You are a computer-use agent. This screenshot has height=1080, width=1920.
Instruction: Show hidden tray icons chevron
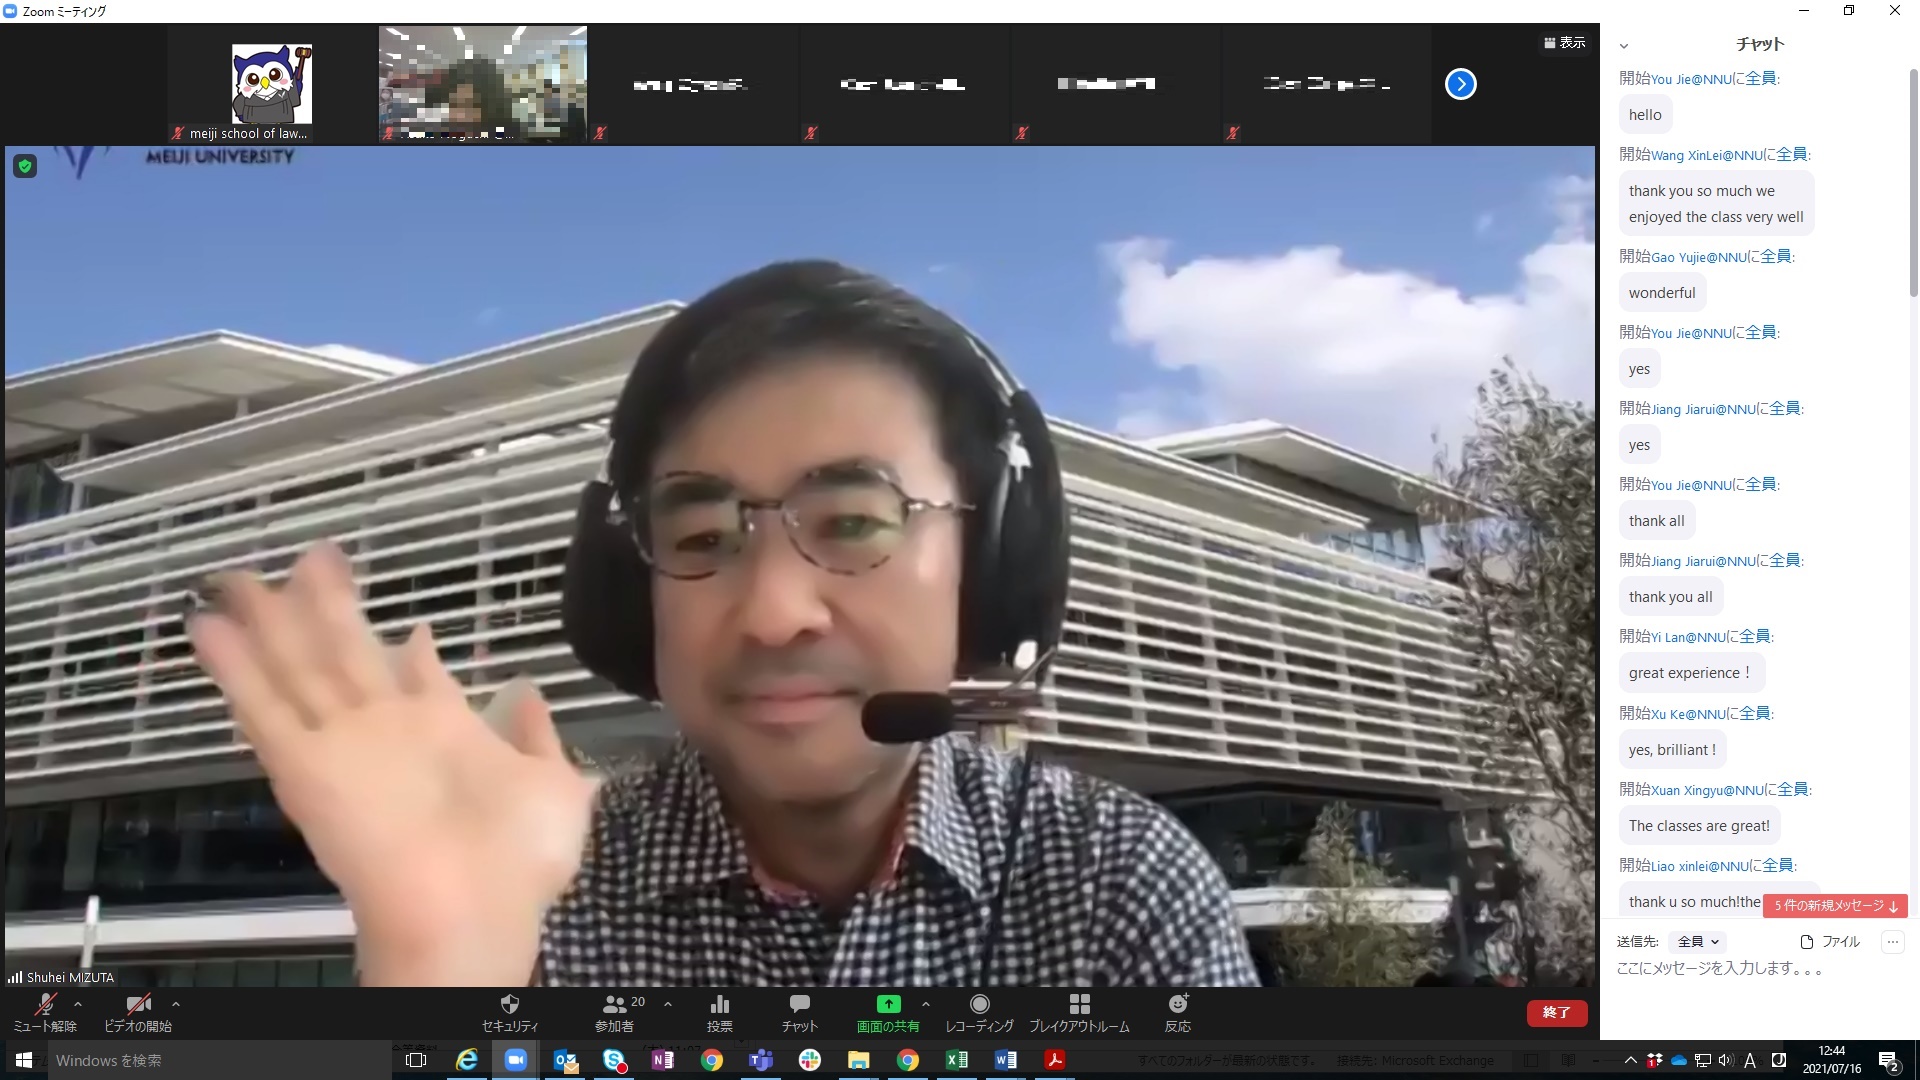tap(1630, 1061)
